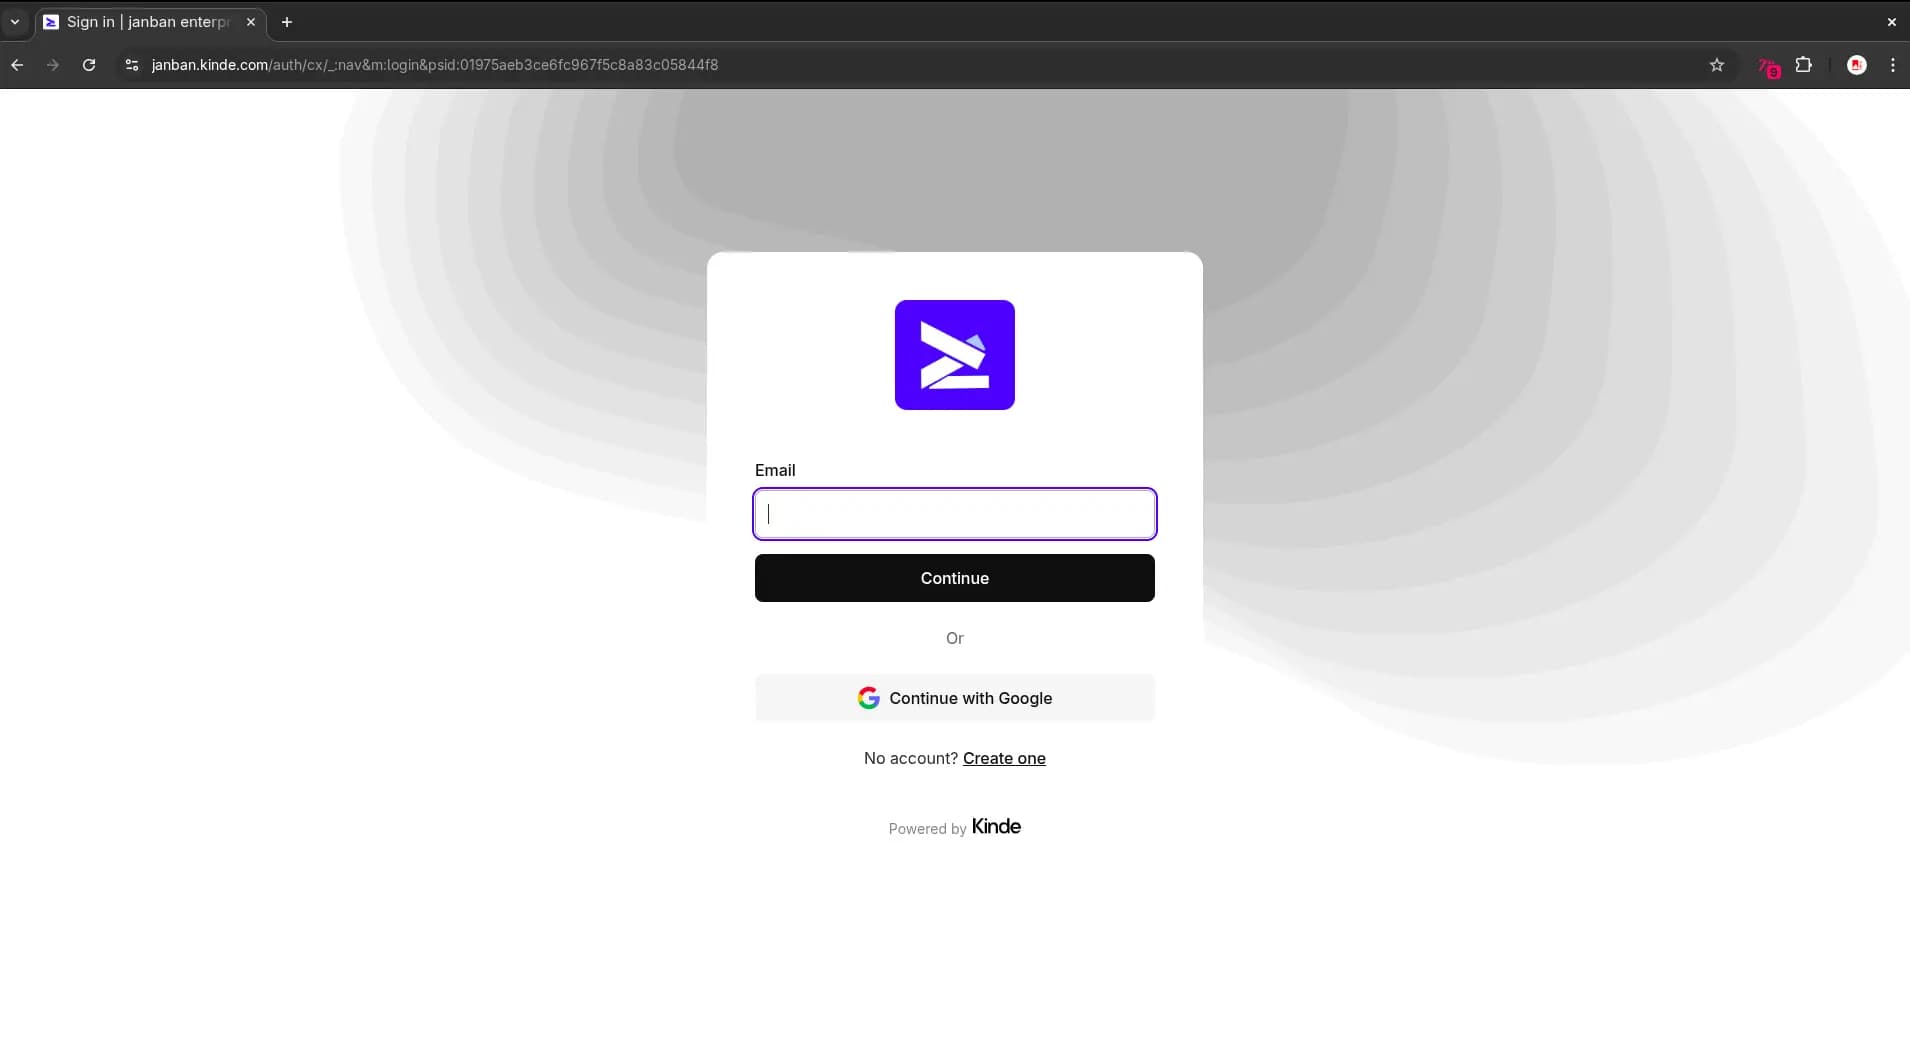Open the Chrome three-dot menu
1910x1047 pixels.
click(1893, 65)
